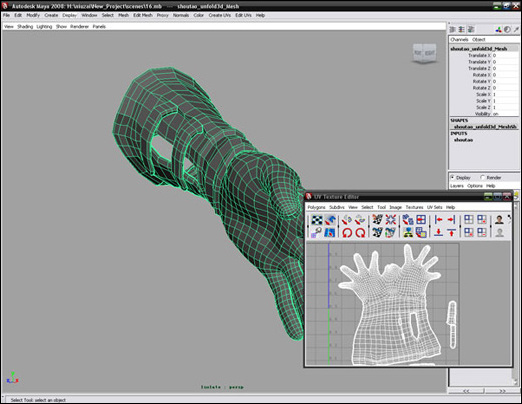
Task: Click the third channel box layout icon
Action: coord(471,30)
